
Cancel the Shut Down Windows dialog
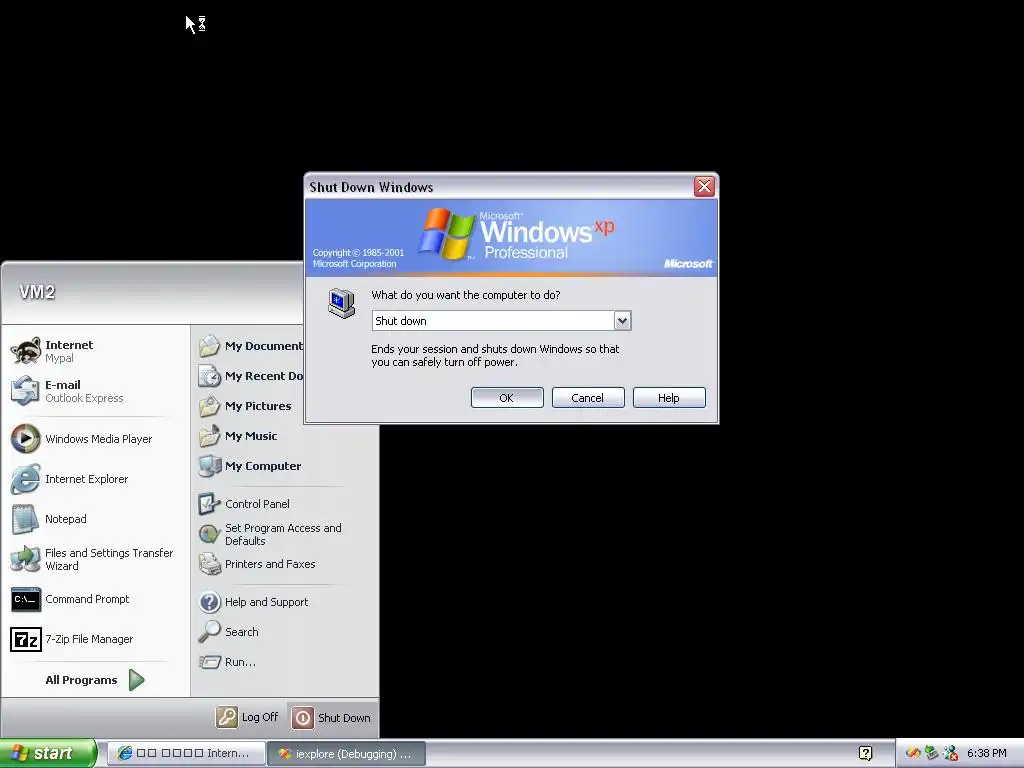pyautogui.click(x=588, y=398)
